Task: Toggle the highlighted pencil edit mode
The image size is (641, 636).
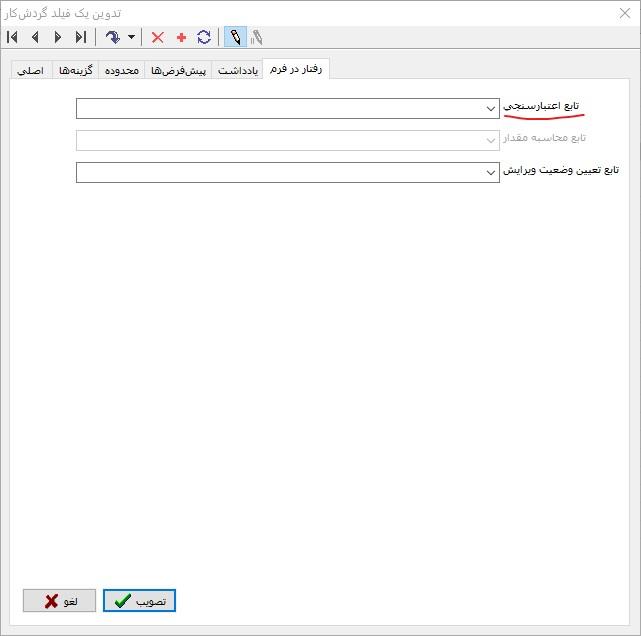Action: coord(235,37)
